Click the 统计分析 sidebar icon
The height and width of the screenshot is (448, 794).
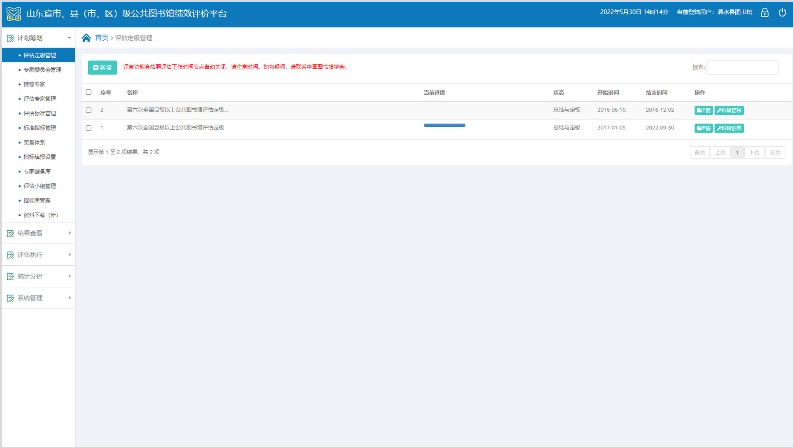pyautogui.click(x=10, y=276)
